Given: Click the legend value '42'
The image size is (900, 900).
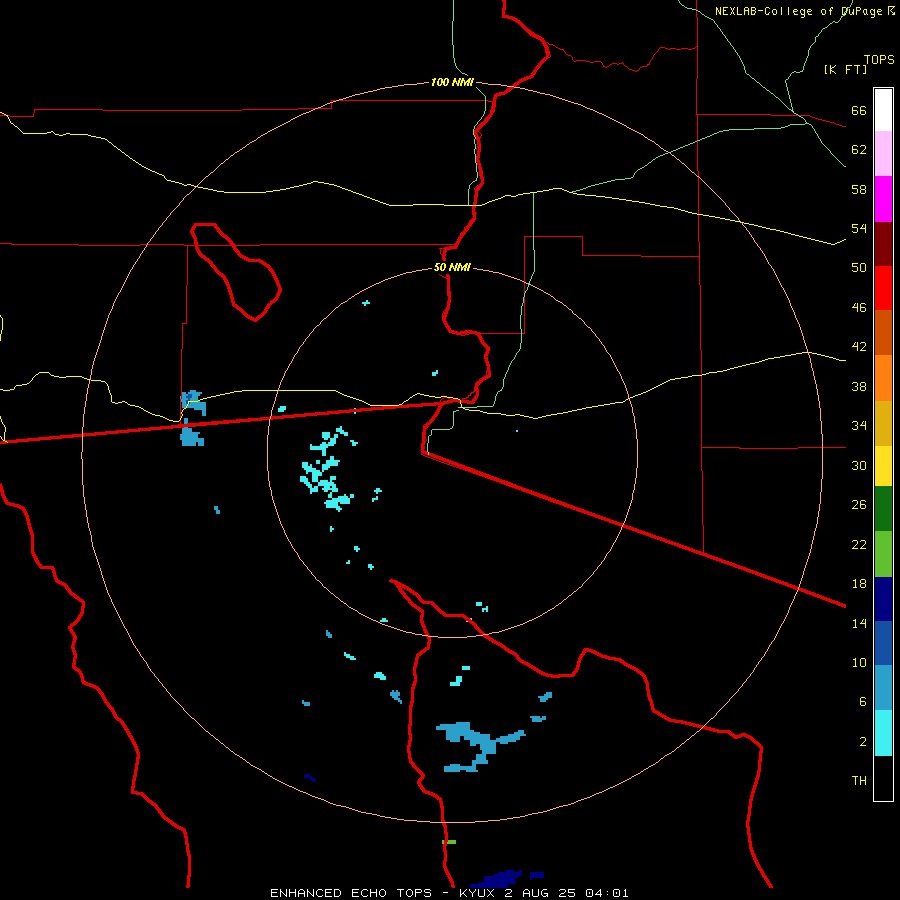Looking at the screenshot, I should tap(859, 347).
